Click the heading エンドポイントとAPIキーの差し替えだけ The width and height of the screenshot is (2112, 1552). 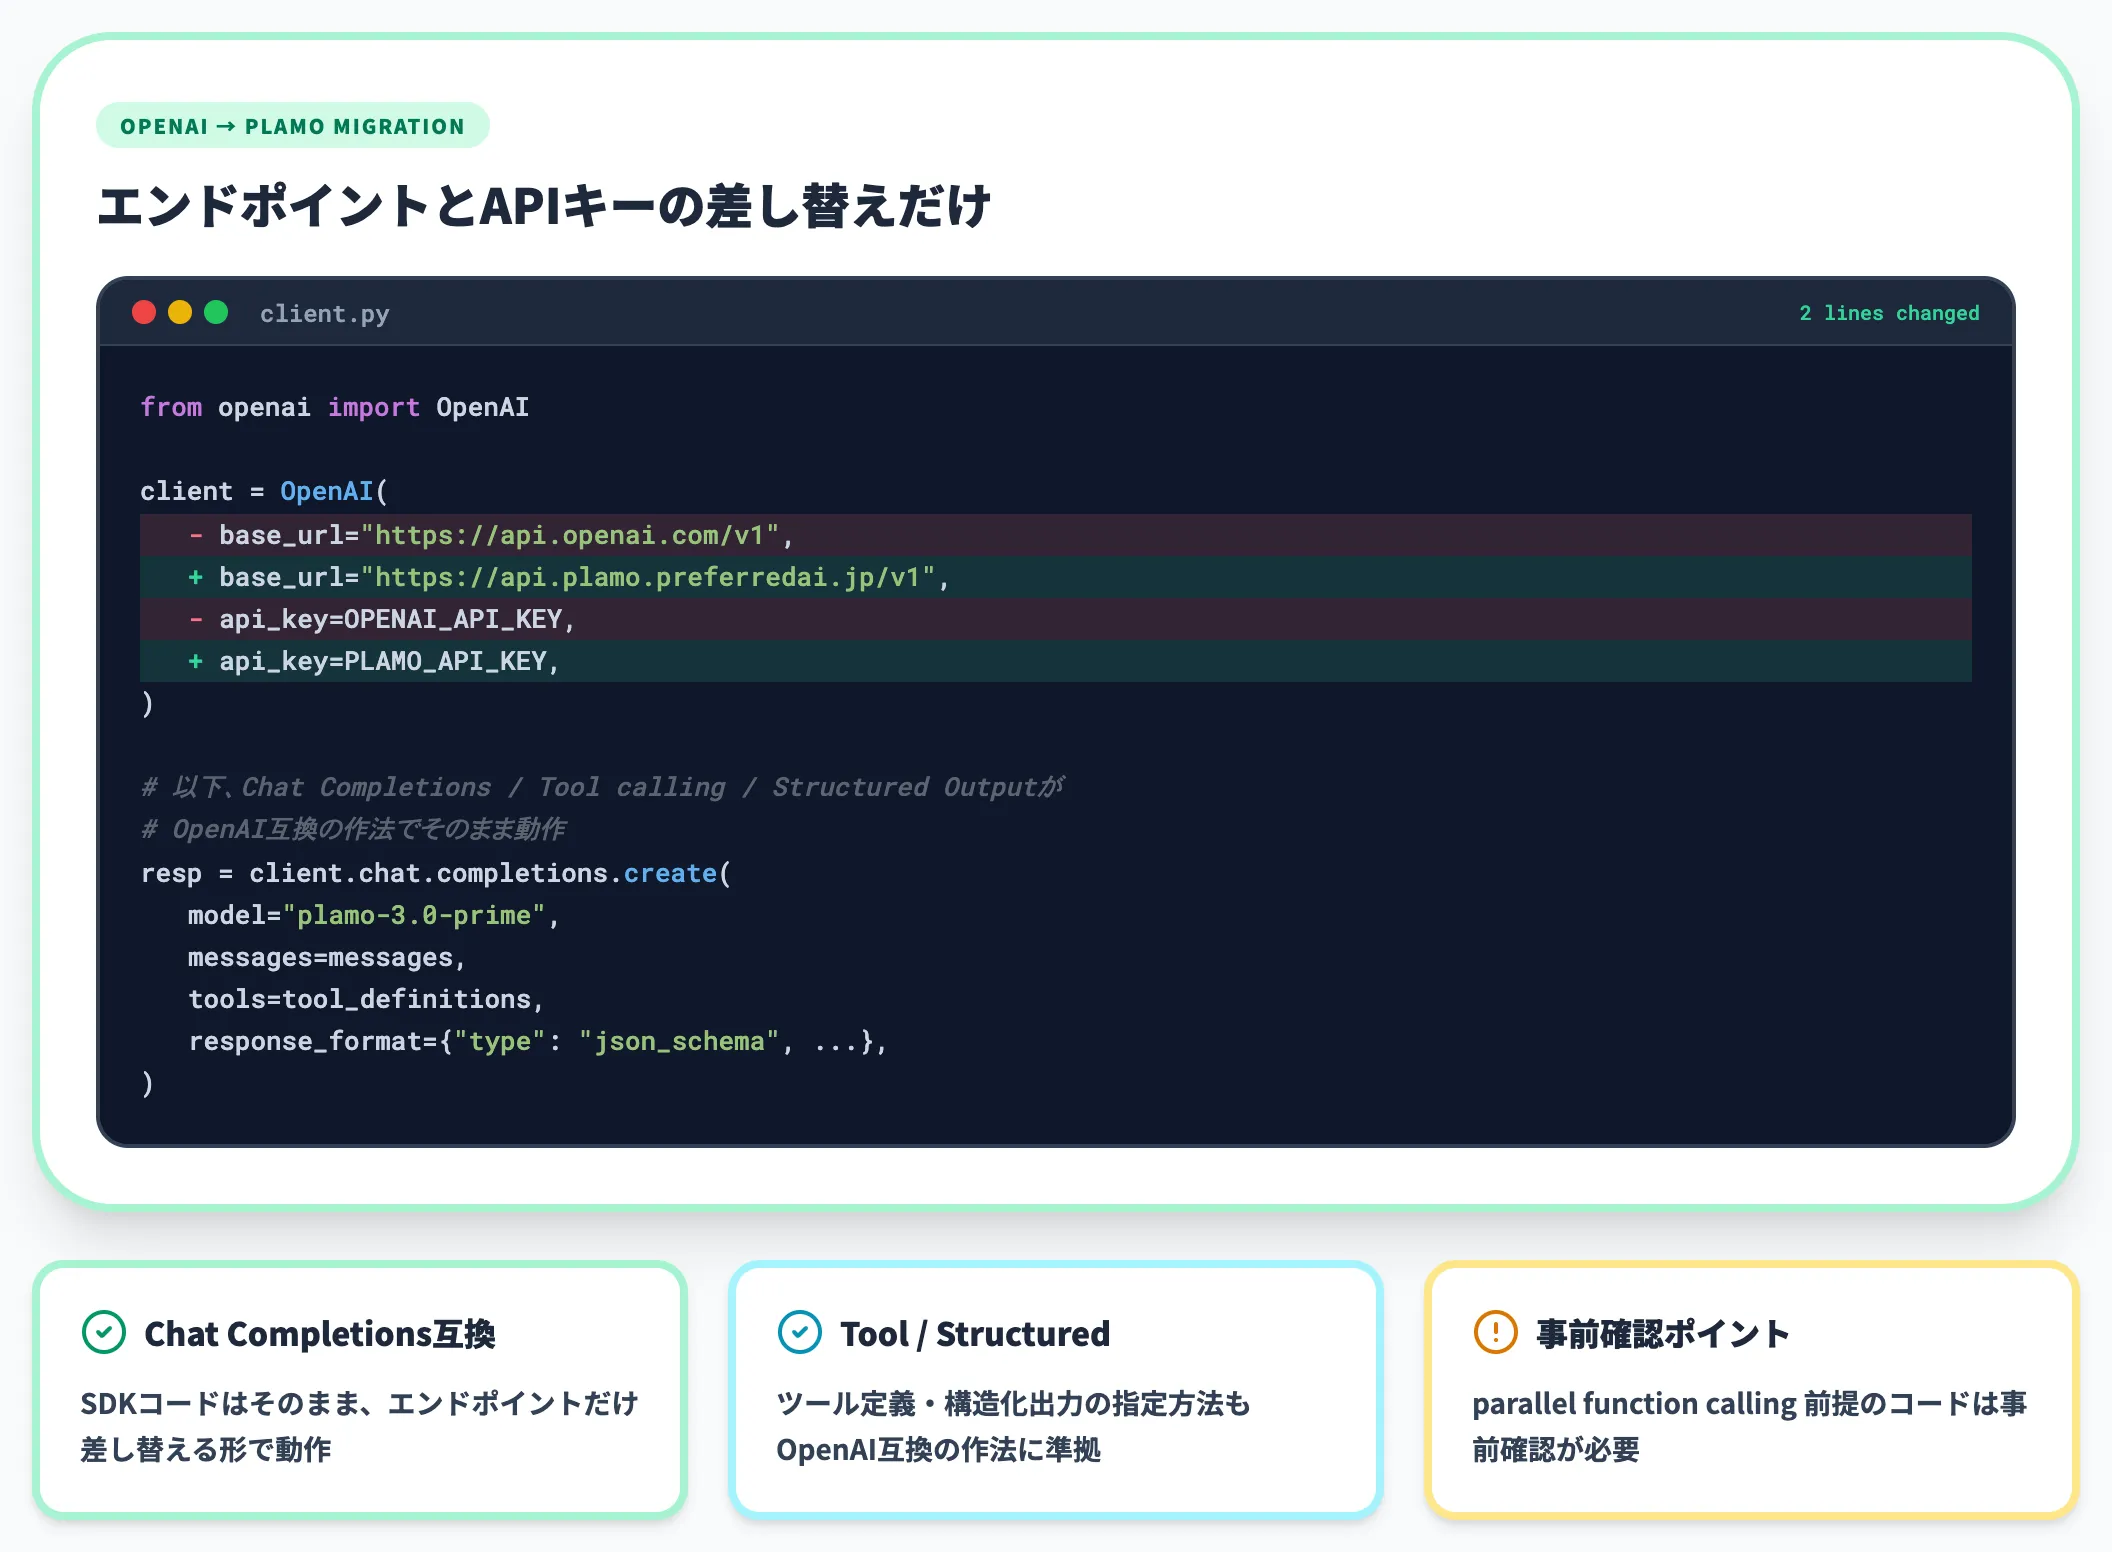tap(545, 206)
